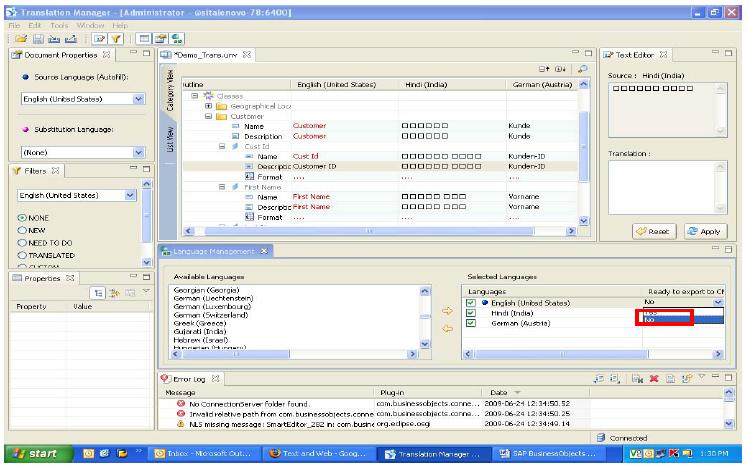Select the Demo_Trans.unv editor tab
The image size is (747, 469).
(205, 55)
